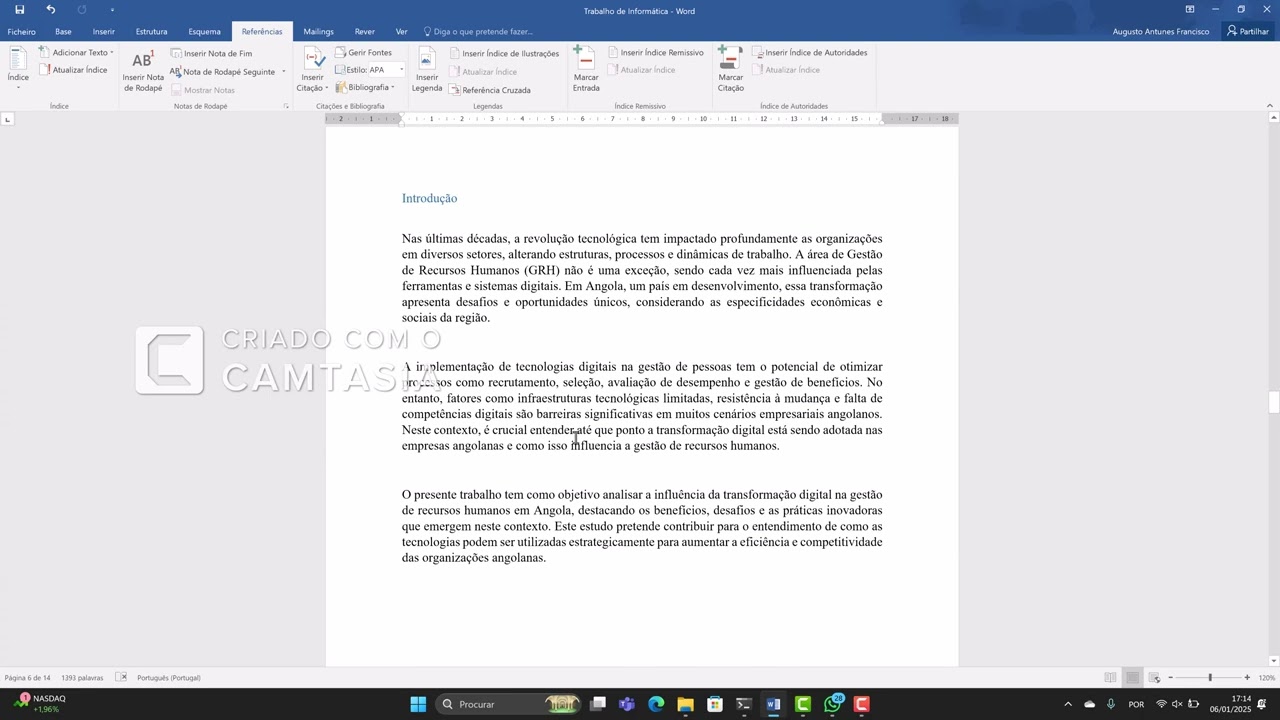This screenshot has height=720, width=1280.
Task: Click the 'Página 6 de 14' page indicator
Action: coord(28,678)
